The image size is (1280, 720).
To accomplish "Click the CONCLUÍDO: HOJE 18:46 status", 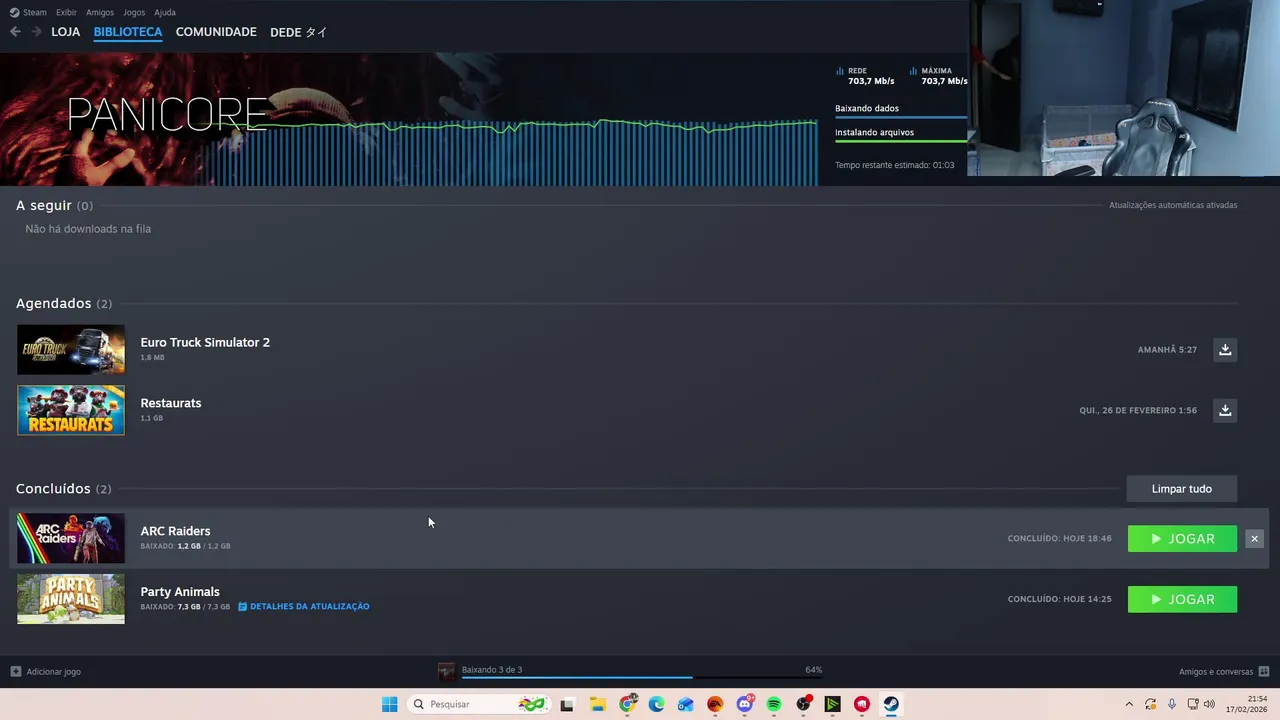I will coord(1059,539).
